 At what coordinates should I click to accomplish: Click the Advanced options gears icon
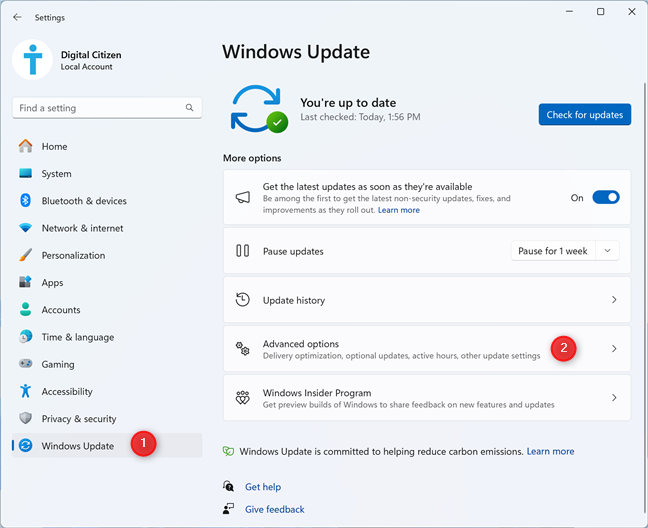[243, 348]
